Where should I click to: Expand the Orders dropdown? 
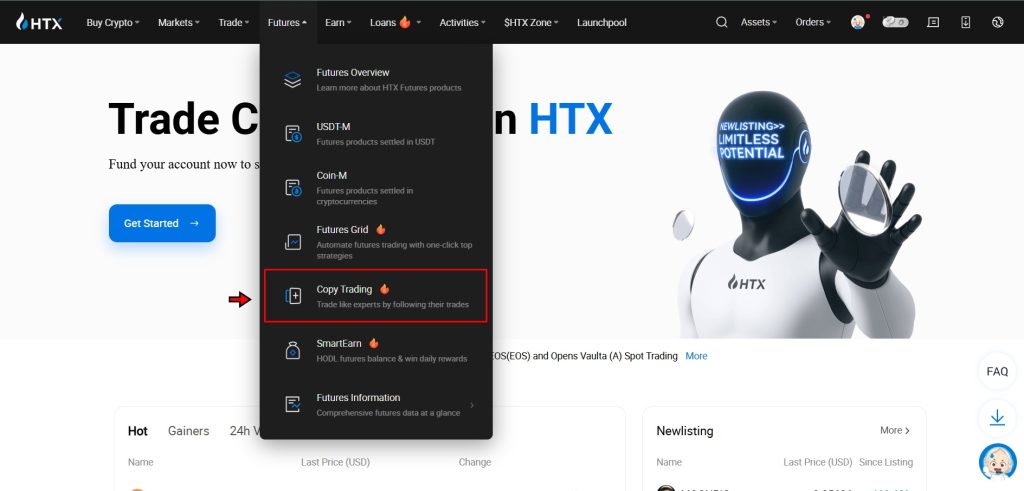[813, 22]
